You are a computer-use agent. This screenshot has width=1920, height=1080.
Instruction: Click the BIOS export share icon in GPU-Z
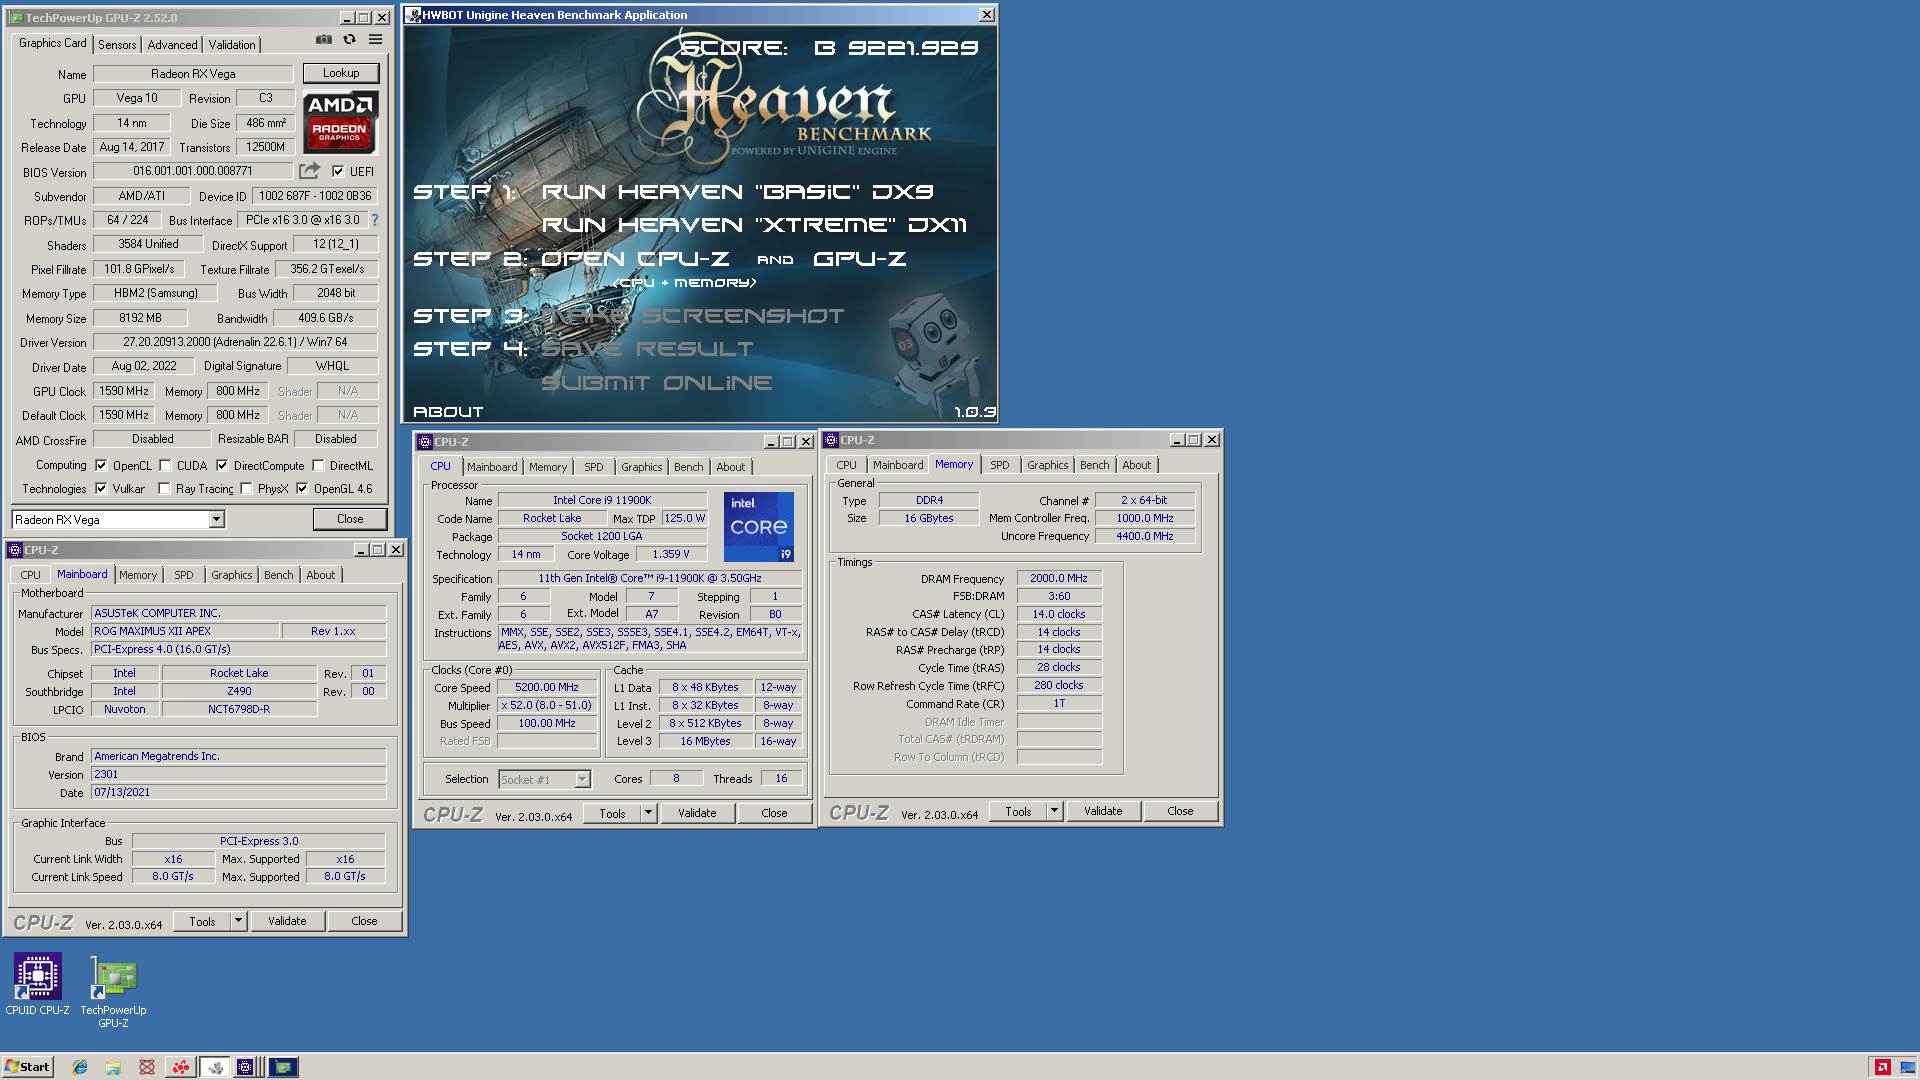coord(309,171)
